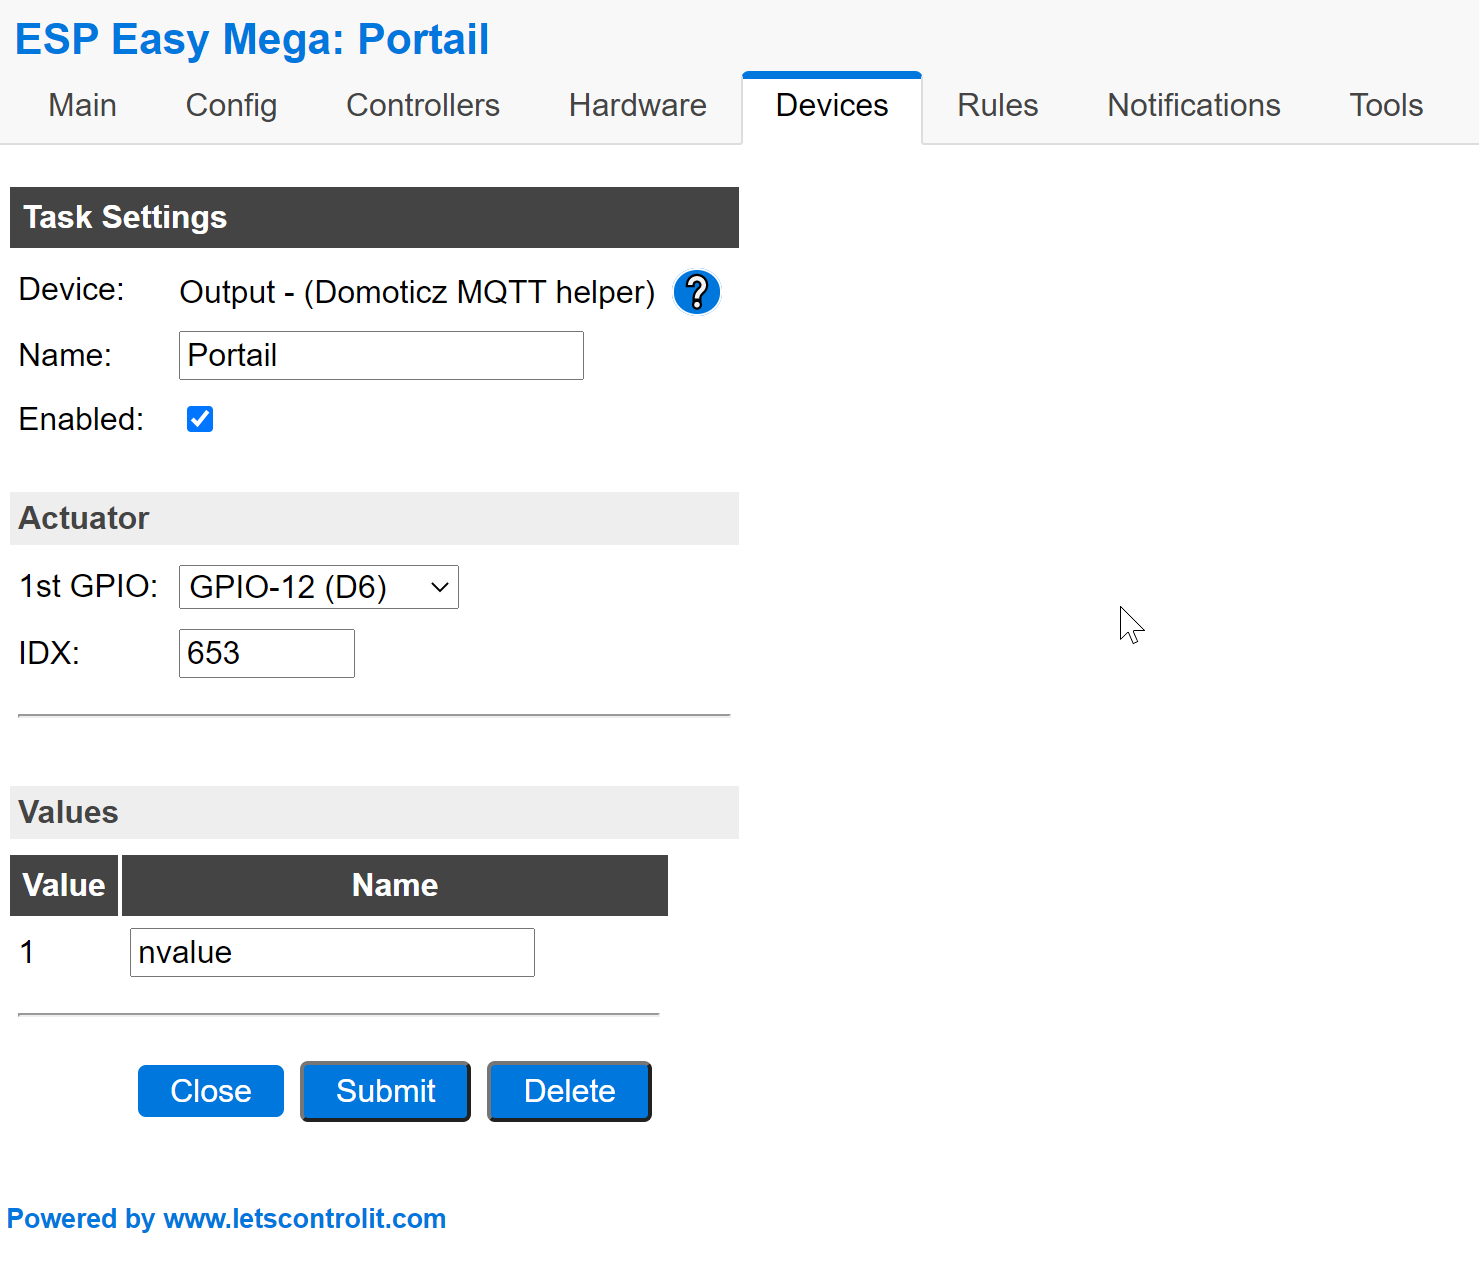Focus the Name field containing Portail
The image size is (1479, 1281).
(x=380, y=355)
